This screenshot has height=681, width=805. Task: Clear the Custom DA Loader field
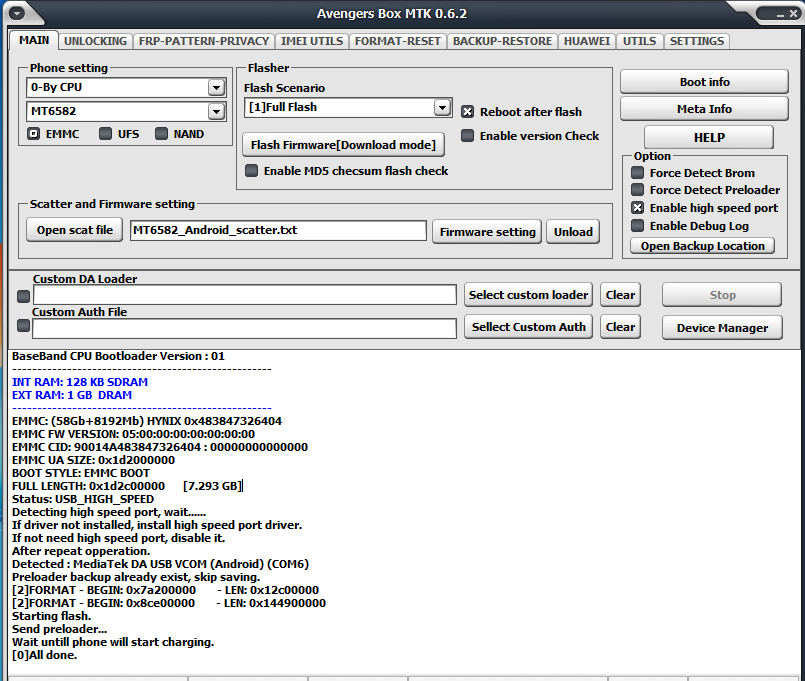[x=620, y=295]
